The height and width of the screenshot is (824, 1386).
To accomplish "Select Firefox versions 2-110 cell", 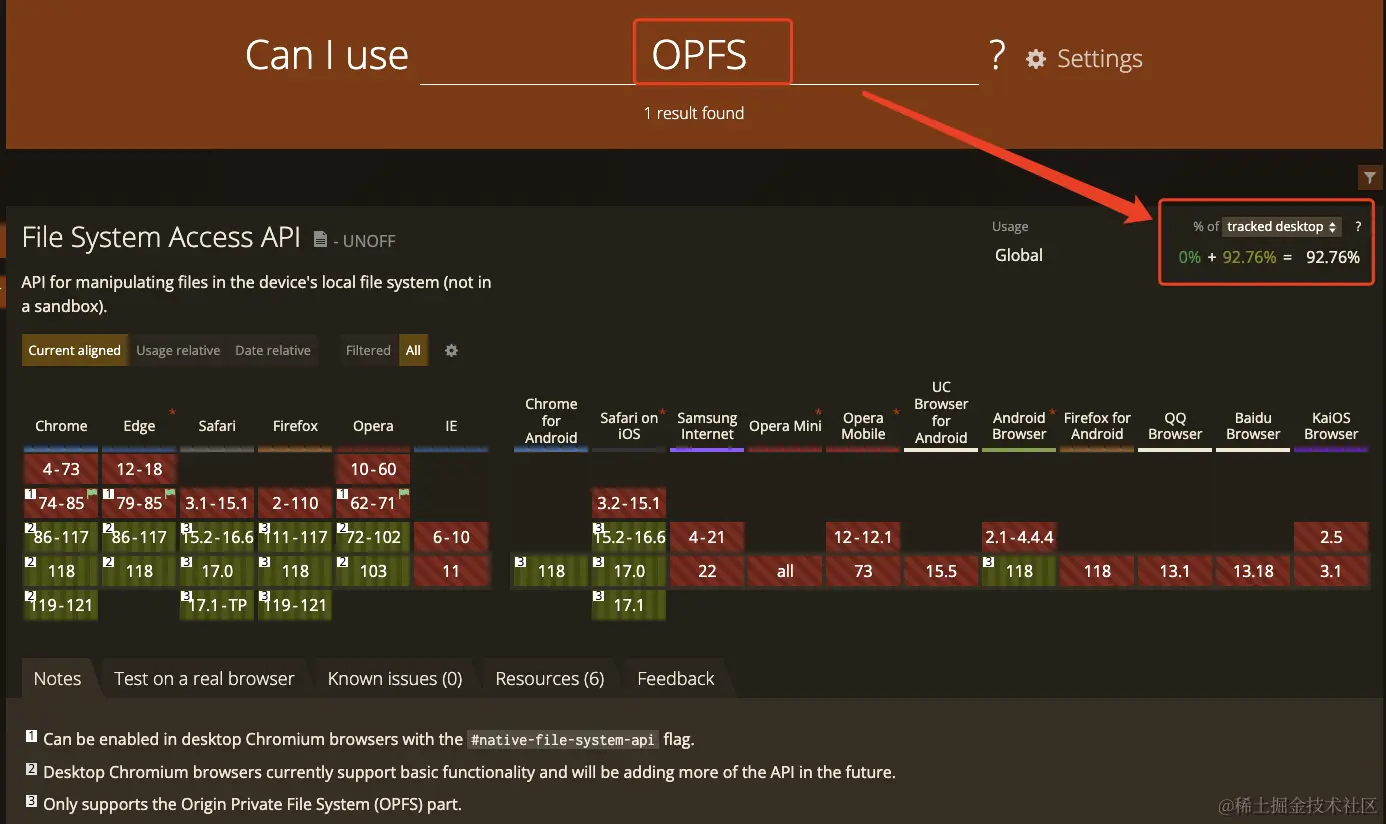I will coord(295,503).
